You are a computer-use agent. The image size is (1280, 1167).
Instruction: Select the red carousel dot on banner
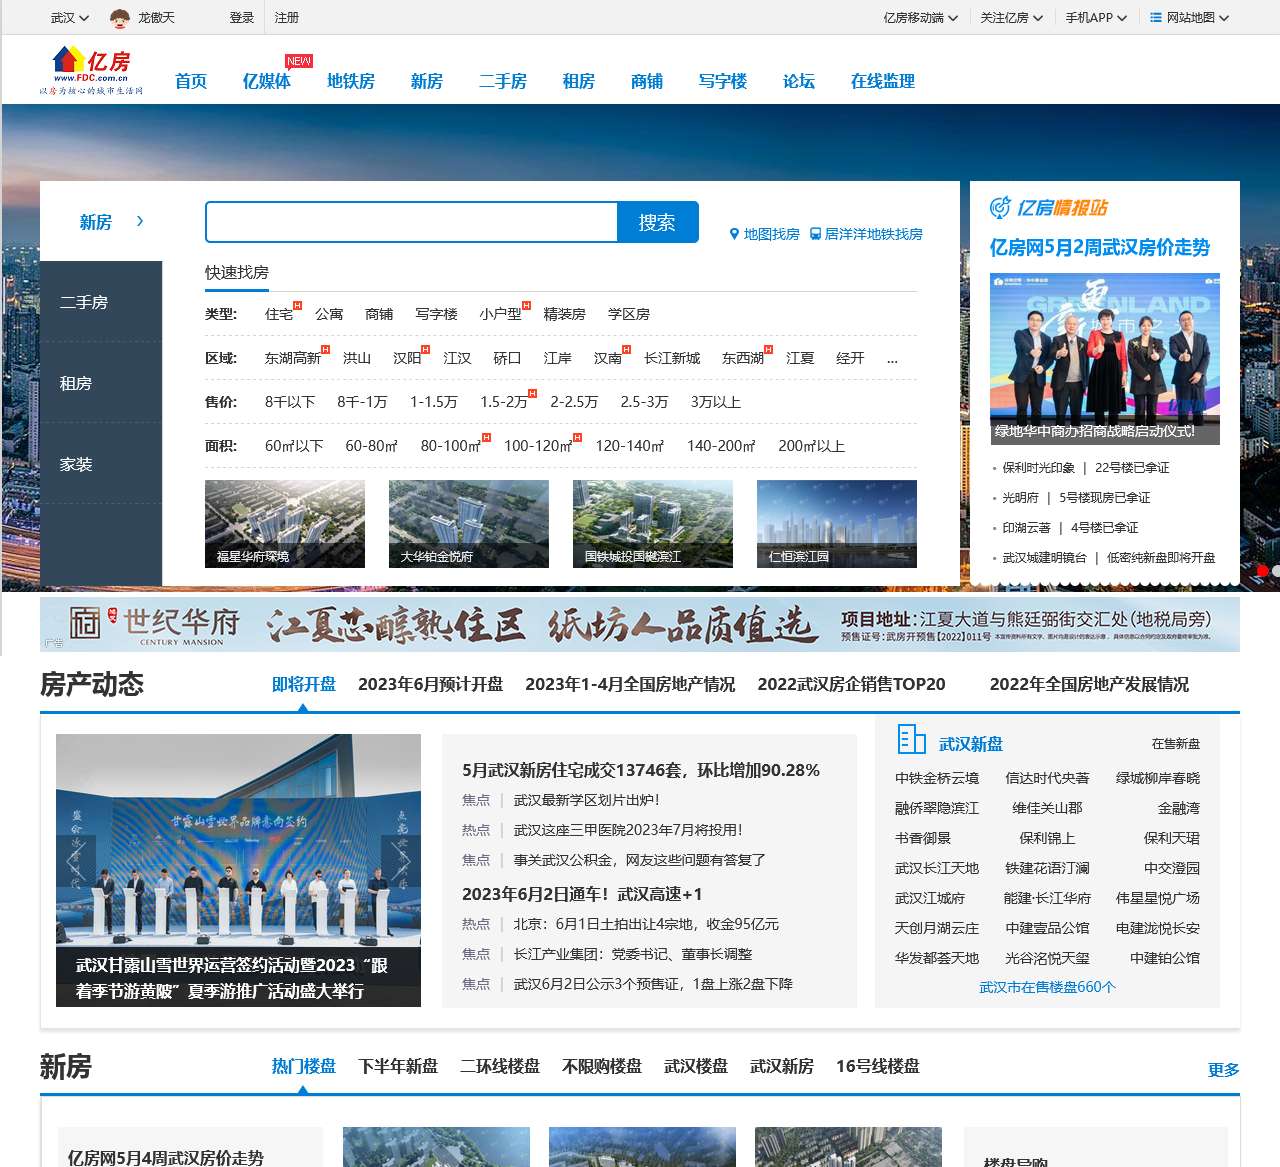tap(1263, 571)
